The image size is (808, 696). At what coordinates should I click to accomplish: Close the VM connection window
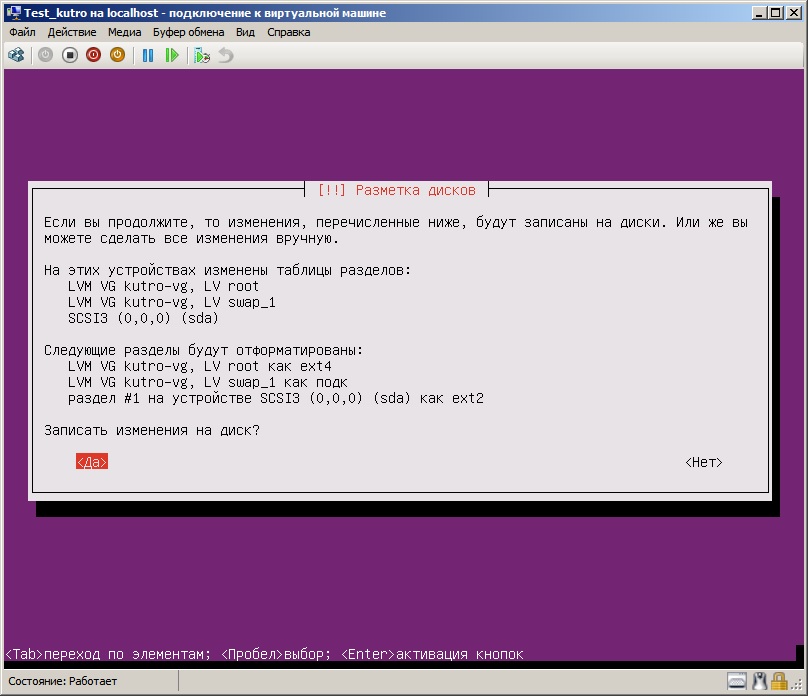(x=794, y=13)
